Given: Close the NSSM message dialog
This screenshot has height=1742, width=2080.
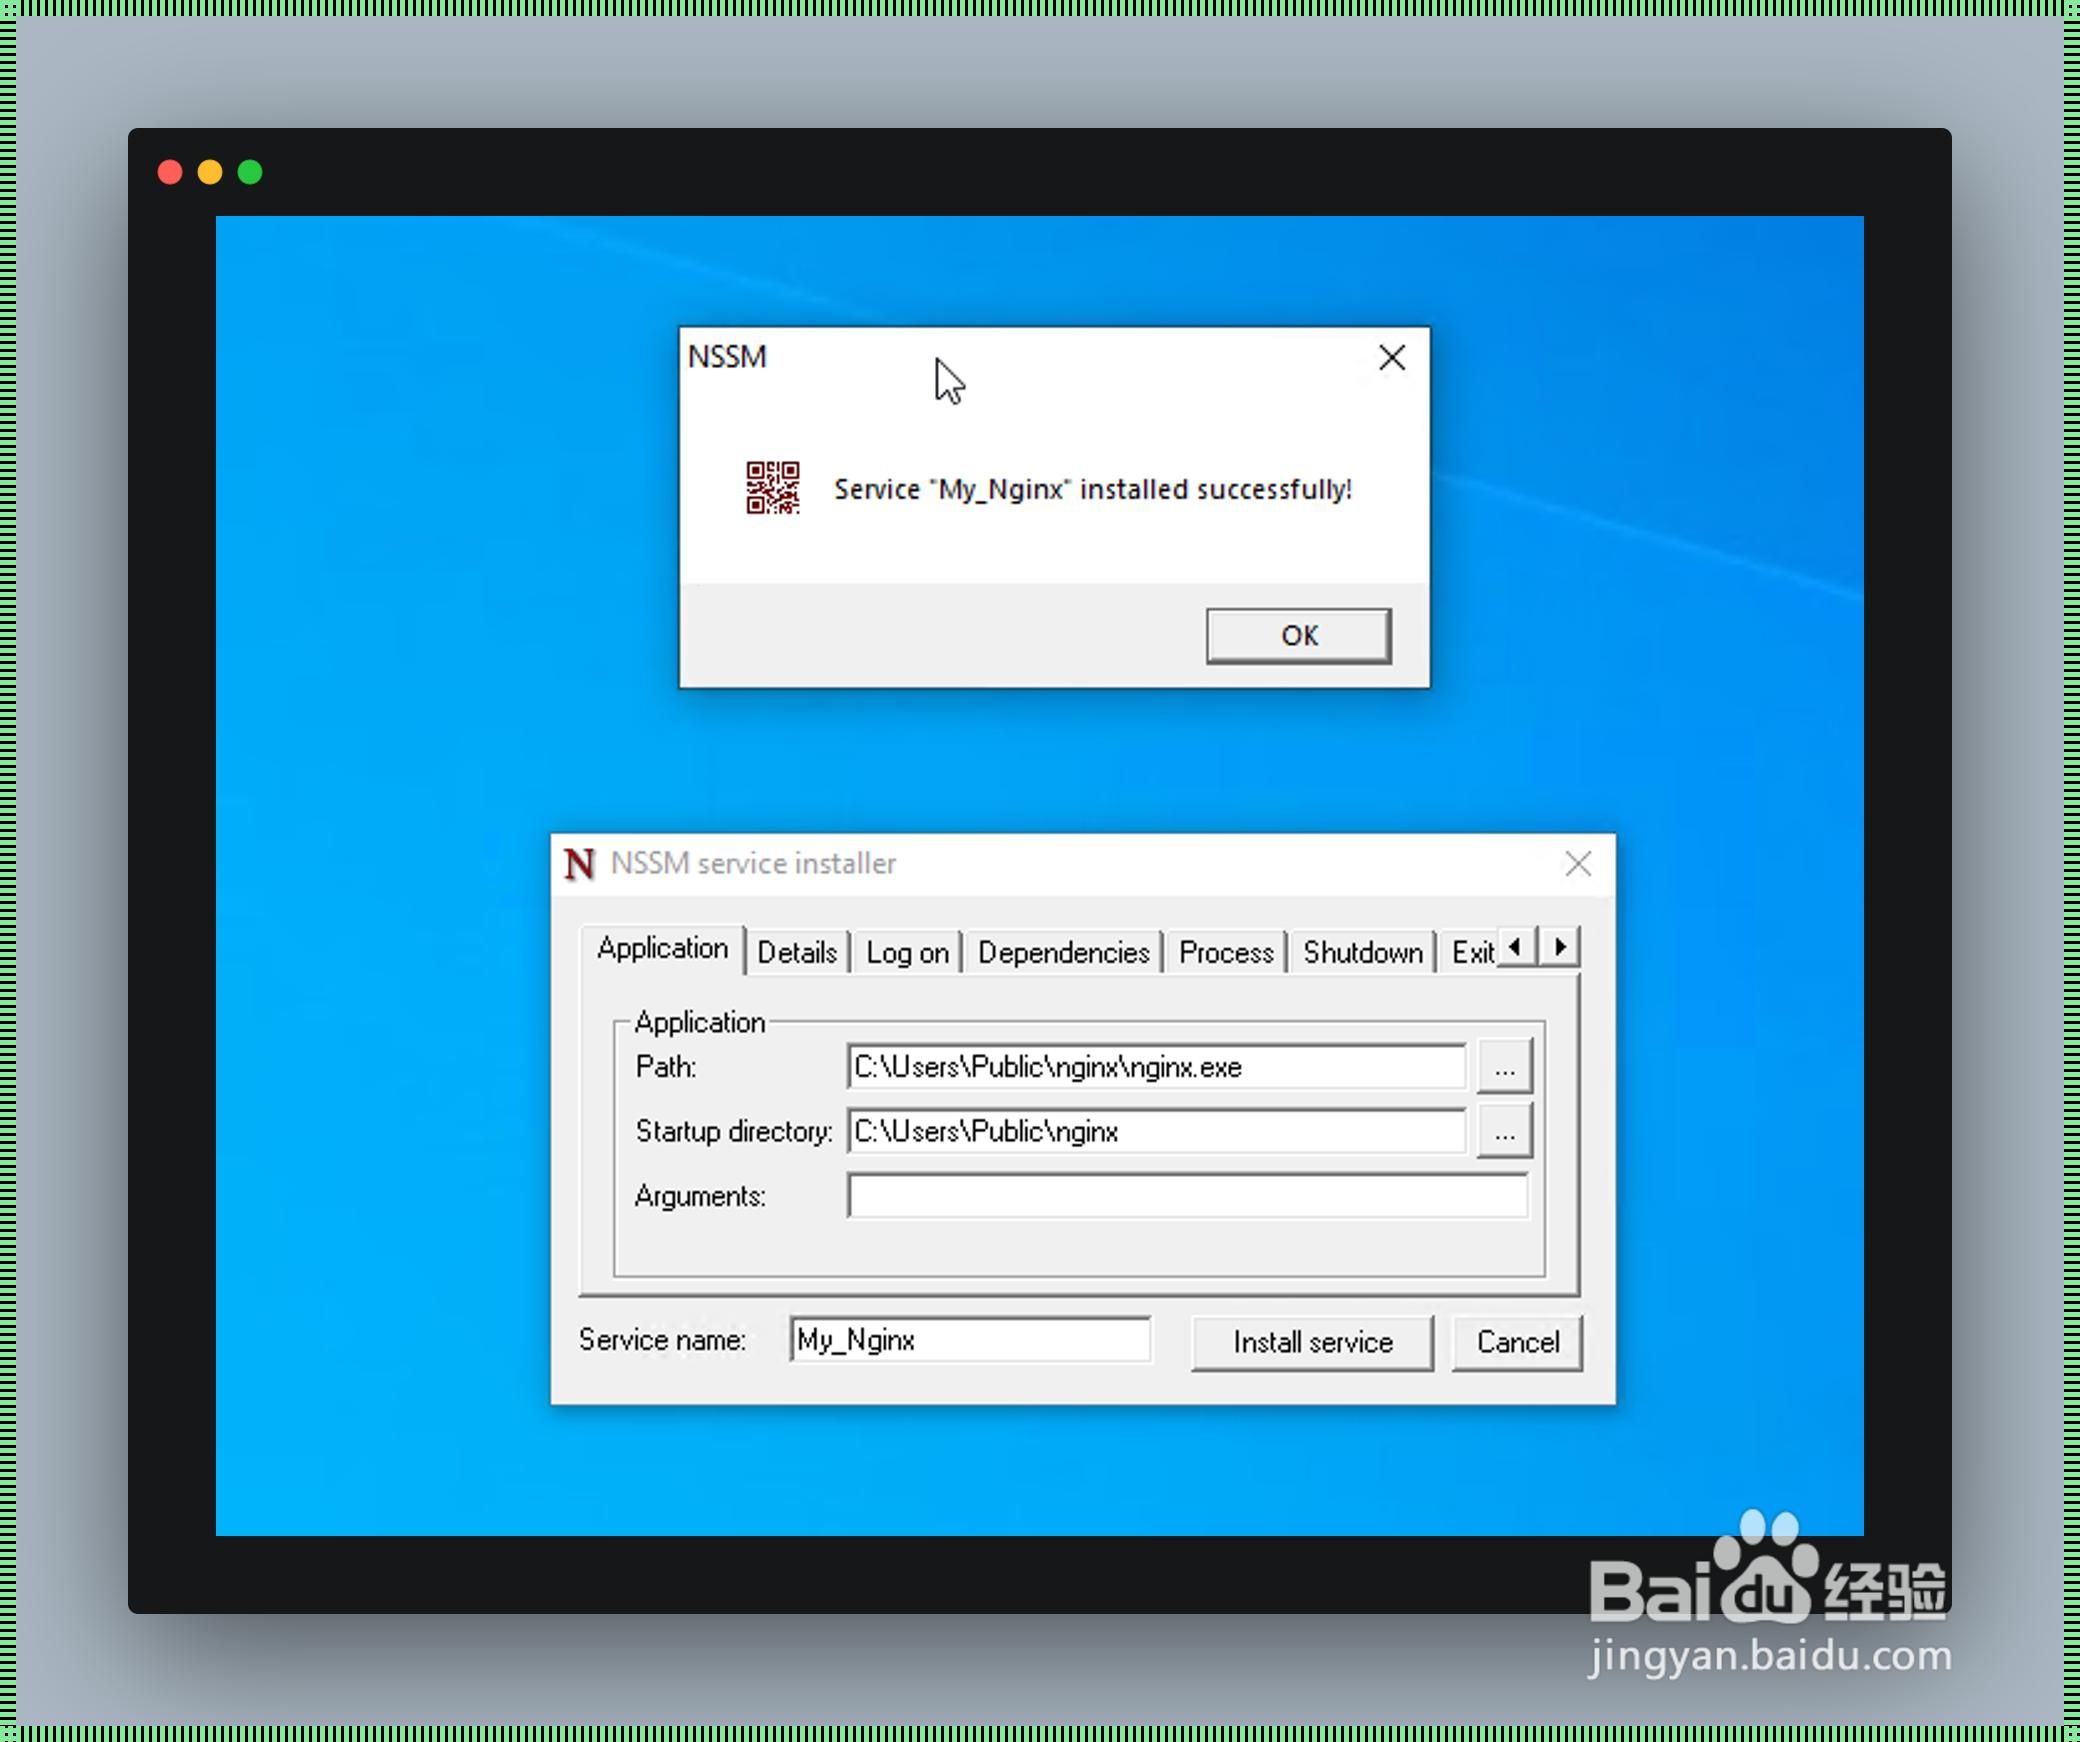Looking at the screenshot, I should [x=1392, y=358].
